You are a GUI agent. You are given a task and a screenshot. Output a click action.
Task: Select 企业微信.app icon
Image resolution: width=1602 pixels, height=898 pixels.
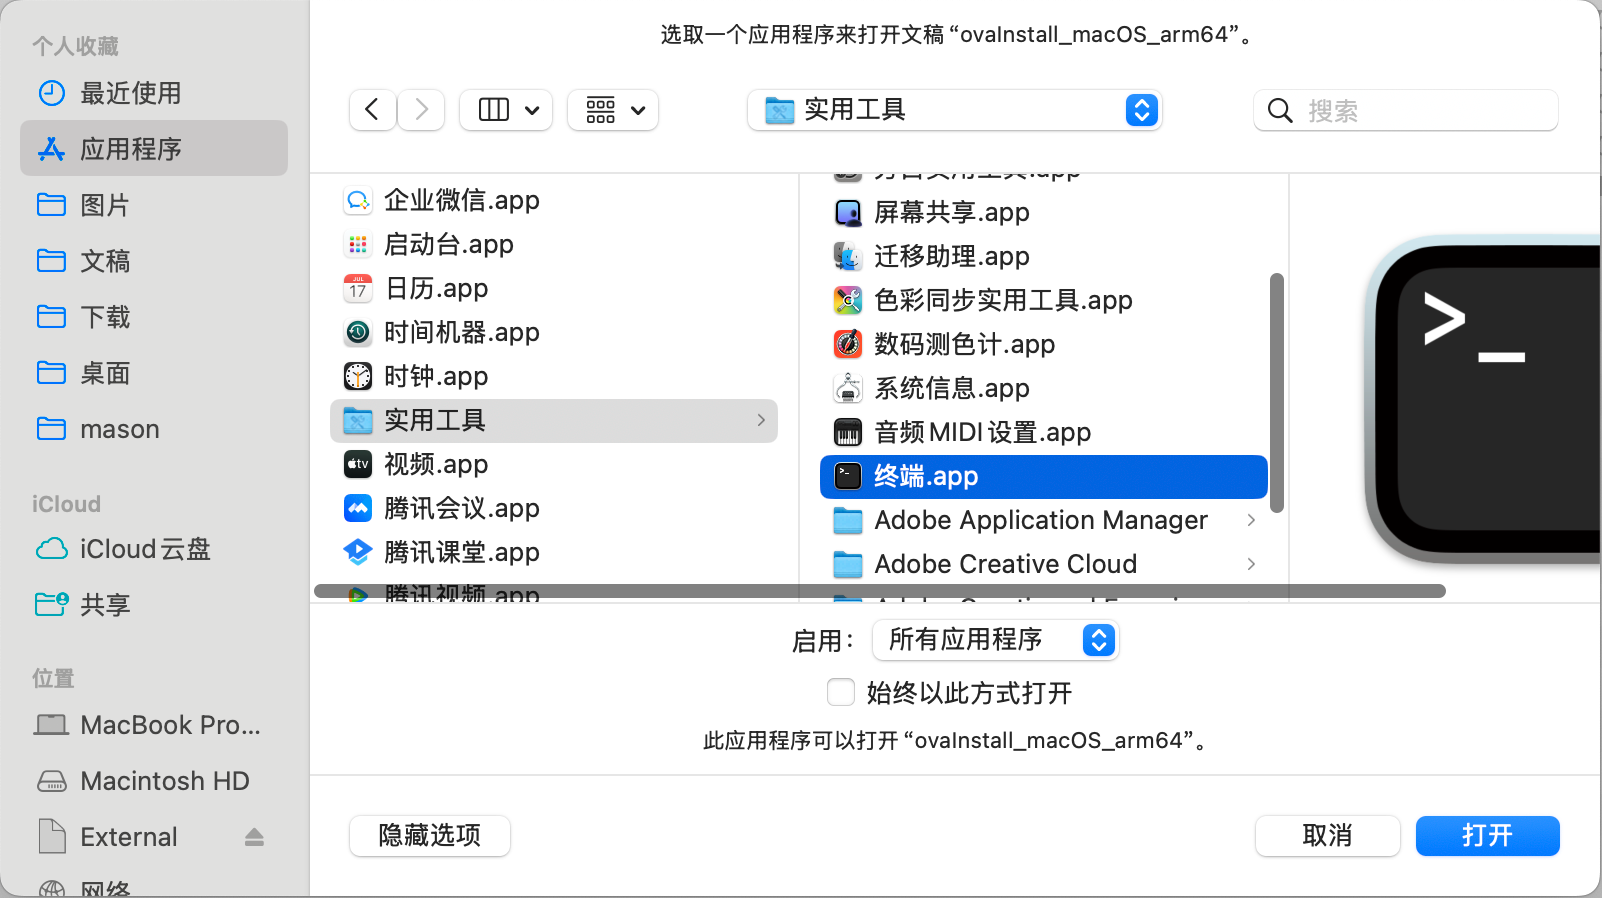pyautogui.click(x=358, y=201)
